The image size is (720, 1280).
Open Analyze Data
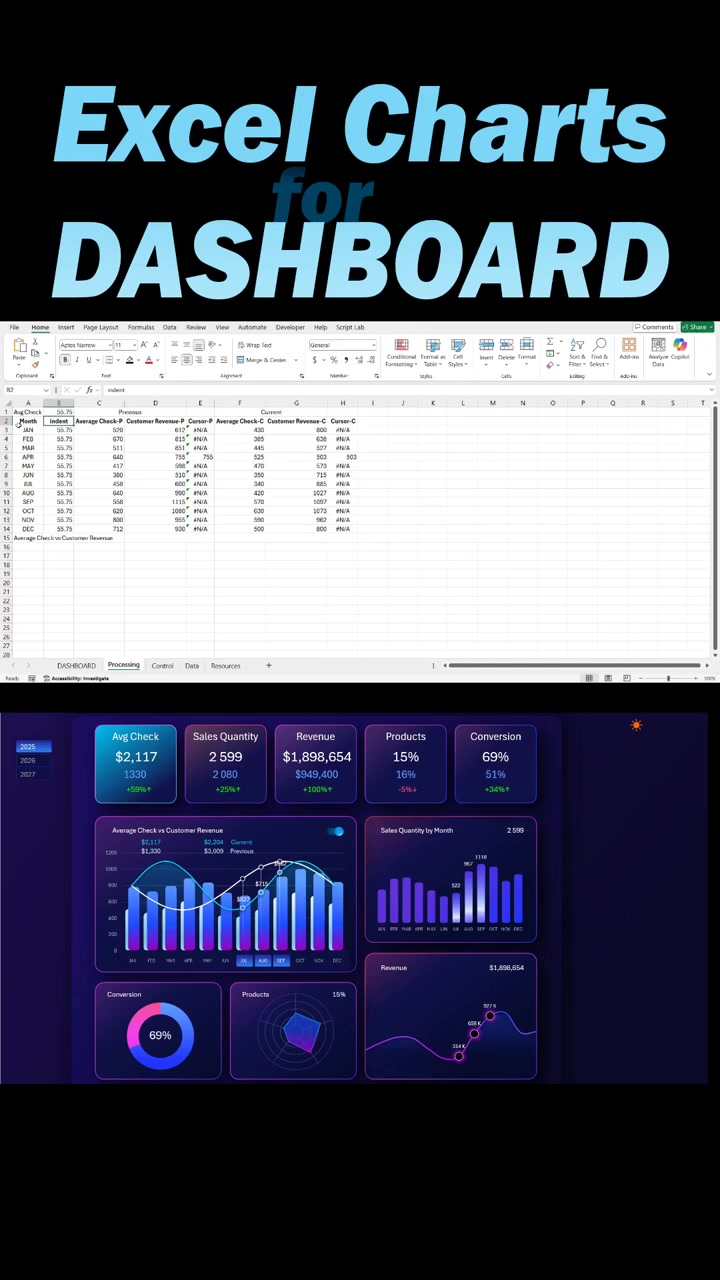(x=658, y=352)
